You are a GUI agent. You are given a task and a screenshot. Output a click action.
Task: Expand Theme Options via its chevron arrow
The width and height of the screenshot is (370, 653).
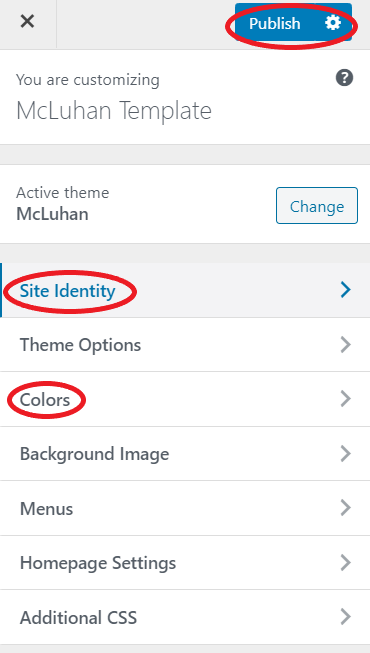tap(345, 345)
